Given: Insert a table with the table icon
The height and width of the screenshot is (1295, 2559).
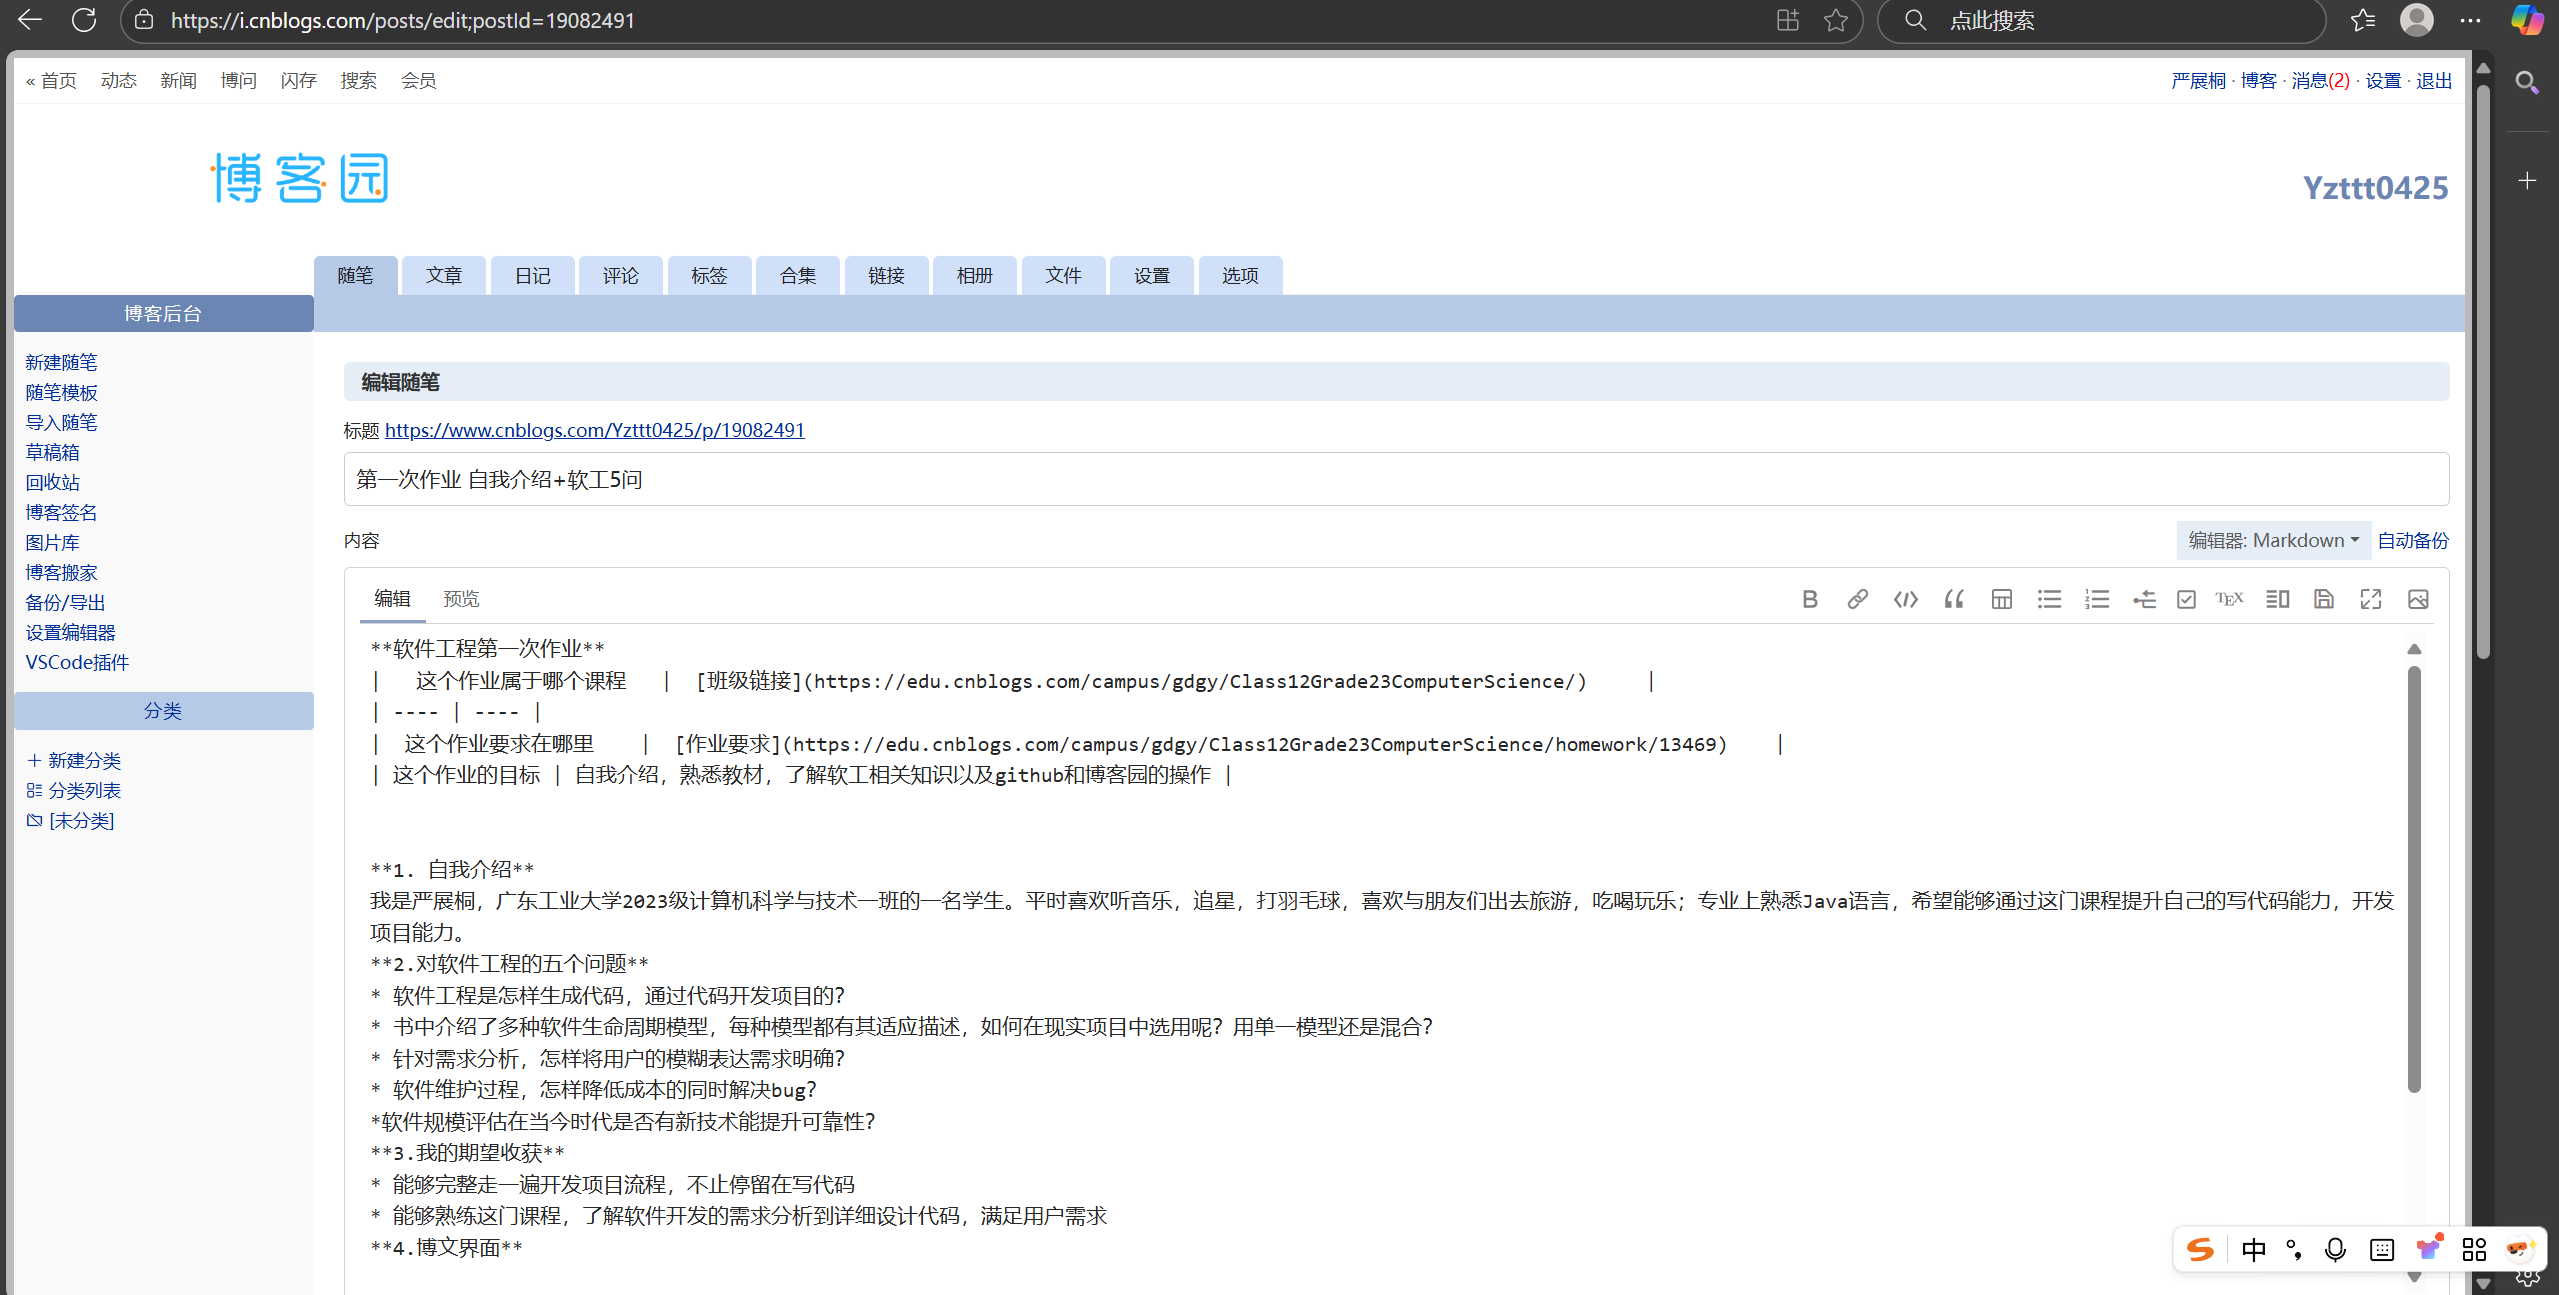Looking at the screenshot, I should coord(2001,599).
